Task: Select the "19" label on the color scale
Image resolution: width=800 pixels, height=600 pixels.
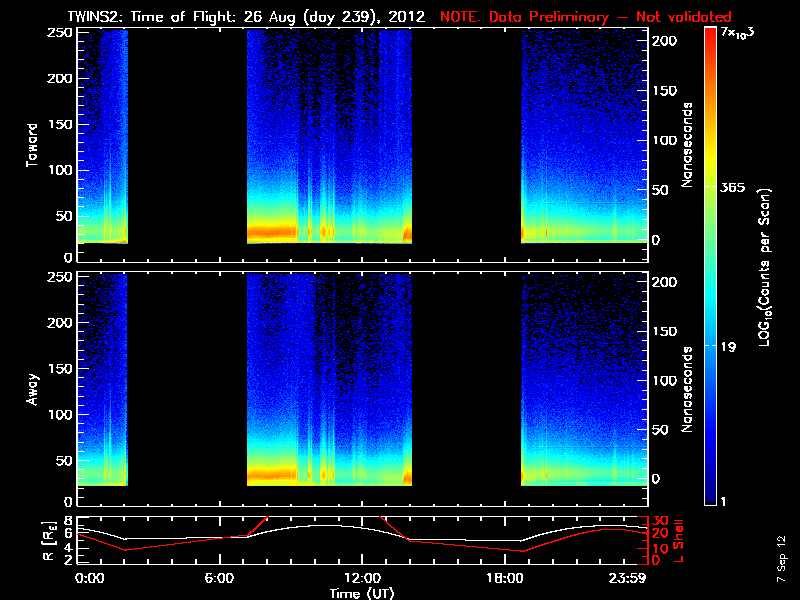Action: [729, 345]
